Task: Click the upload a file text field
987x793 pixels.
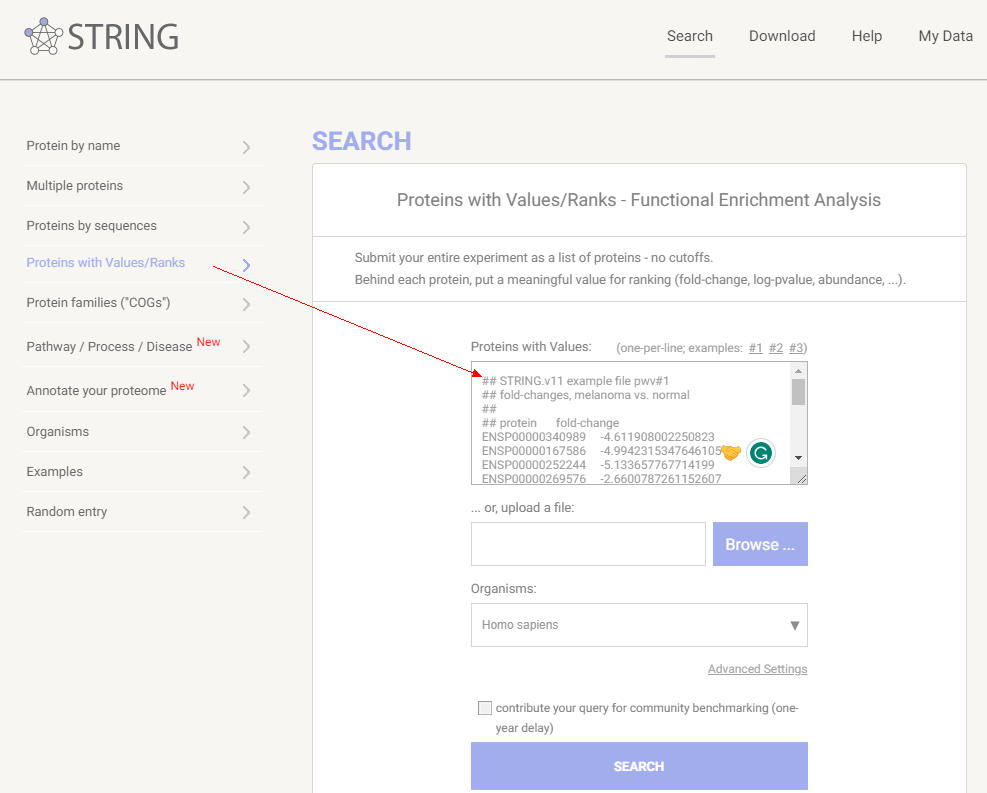Action: (x=588, y=544)
